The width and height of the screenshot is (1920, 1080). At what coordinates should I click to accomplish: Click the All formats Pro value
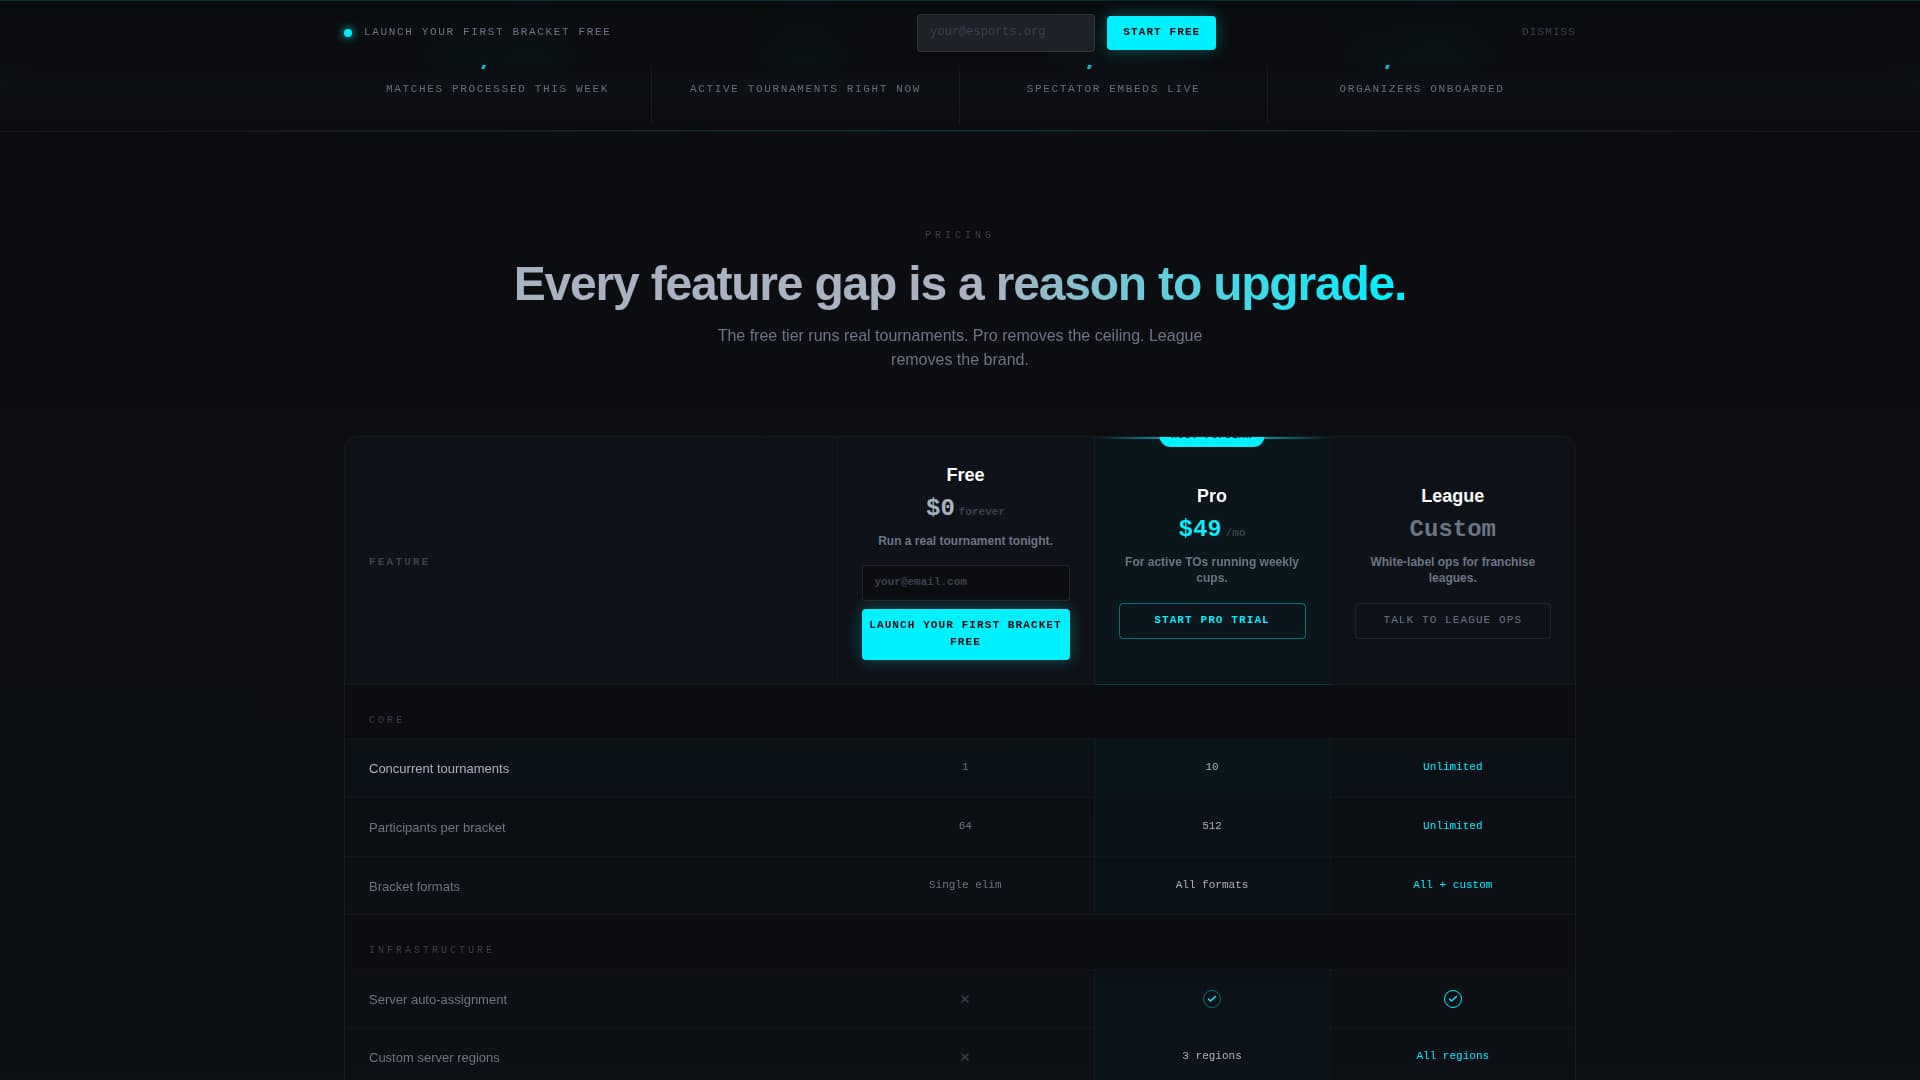1211,885
